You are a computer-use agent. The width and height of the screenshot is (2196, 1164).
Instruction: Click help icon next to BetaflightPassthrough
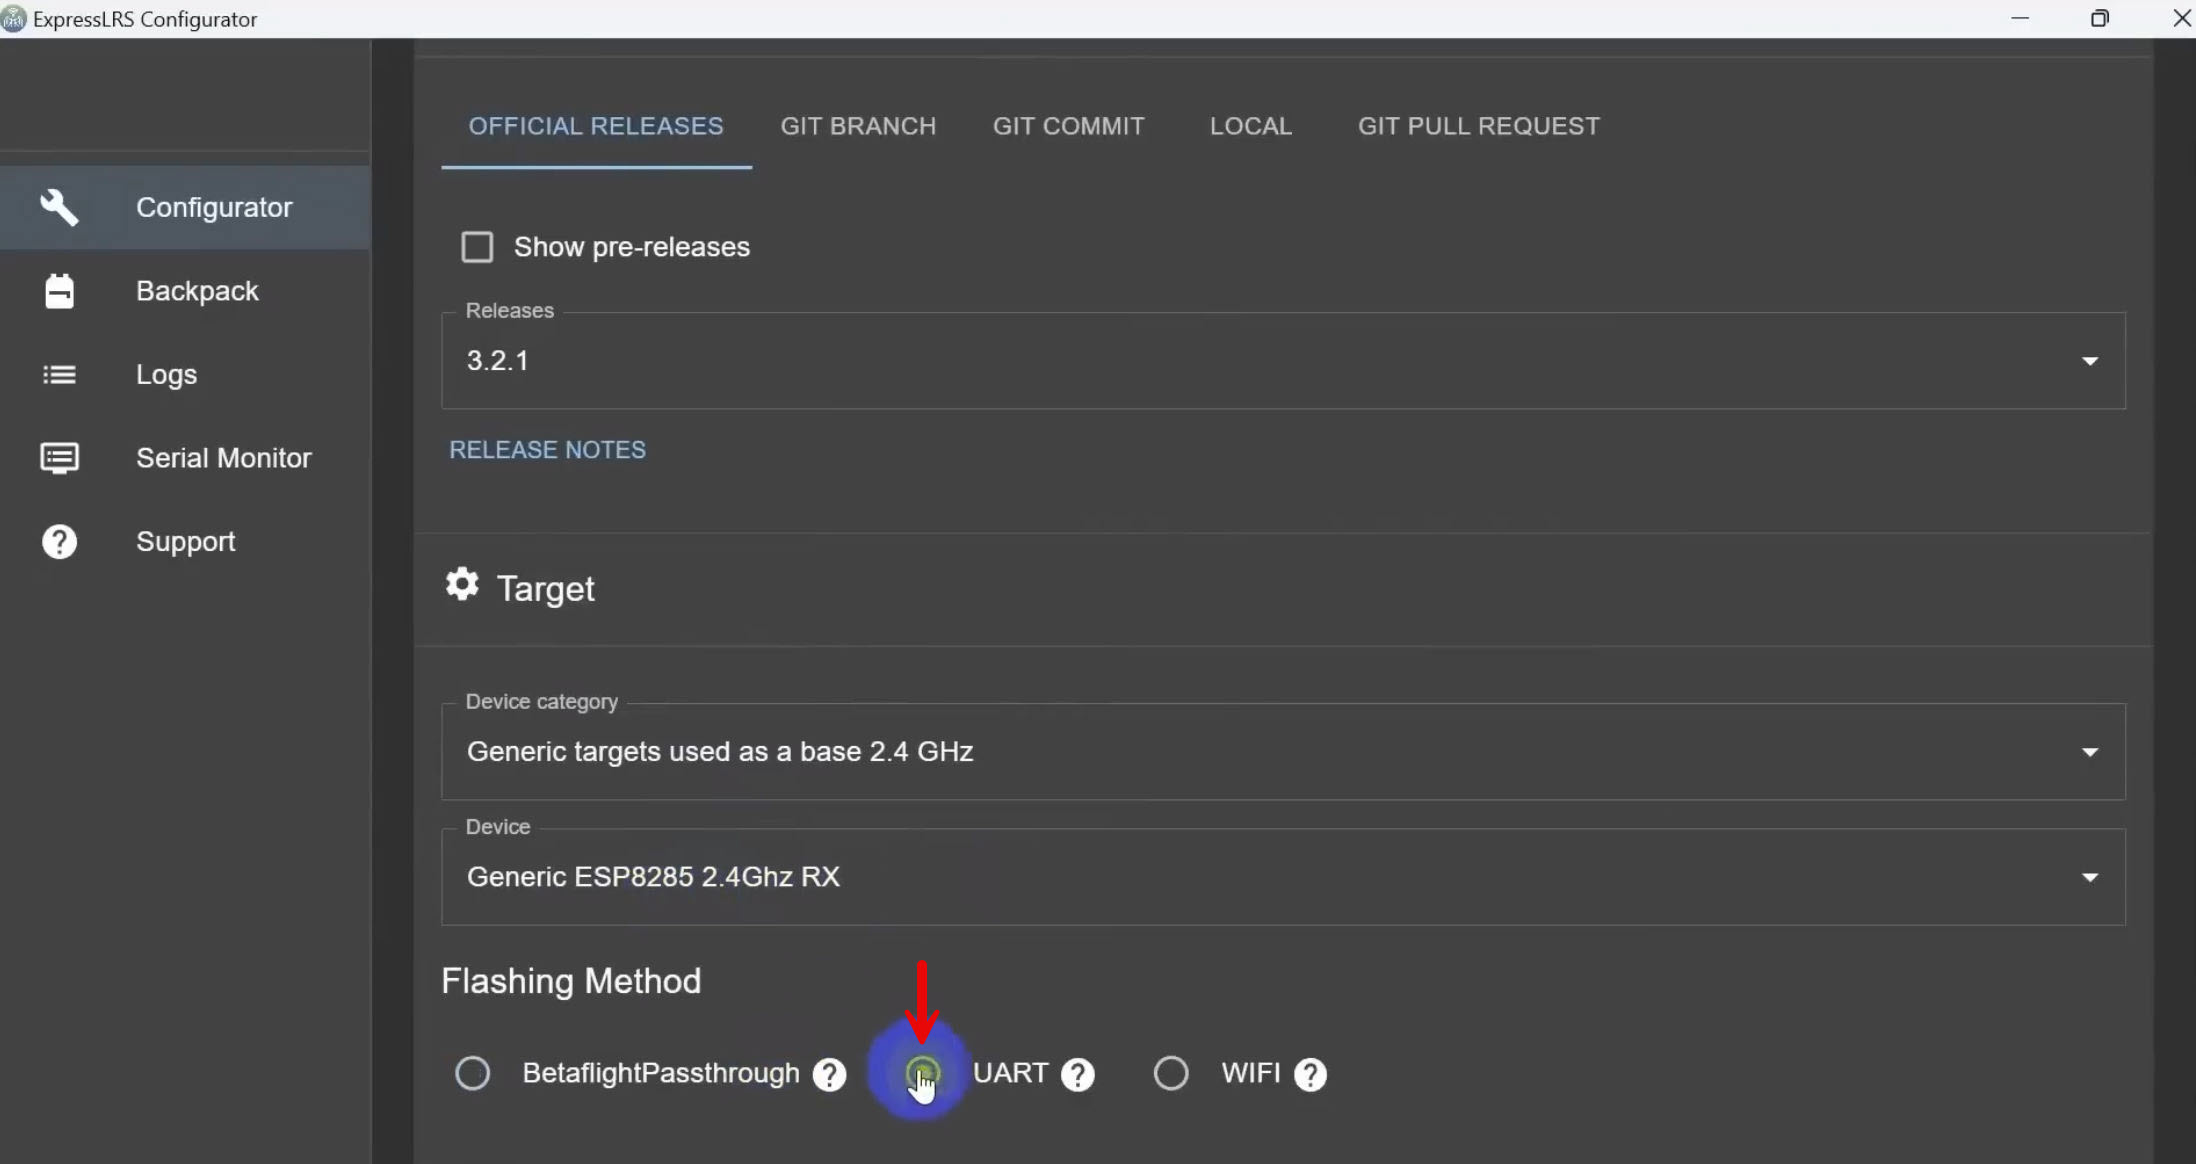(x=829, y=1075)
